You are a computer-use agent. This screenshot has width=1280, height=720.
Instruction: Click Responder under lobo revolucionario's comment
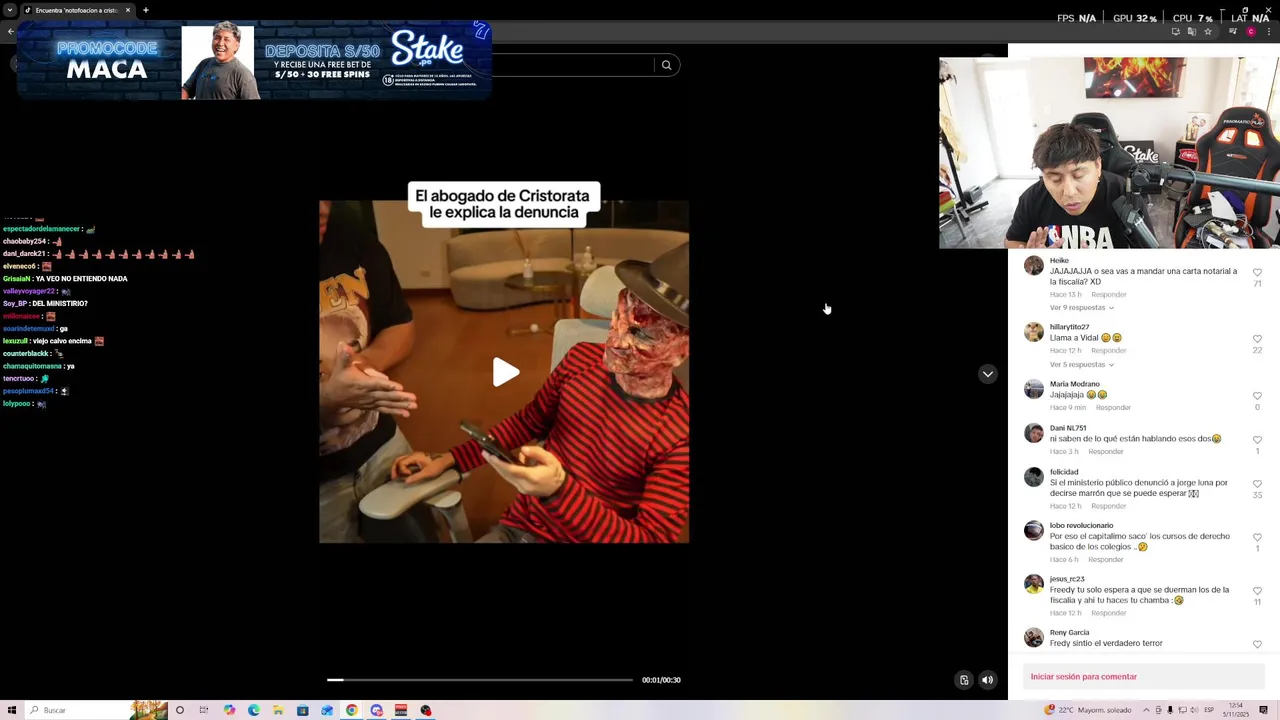1106,560
